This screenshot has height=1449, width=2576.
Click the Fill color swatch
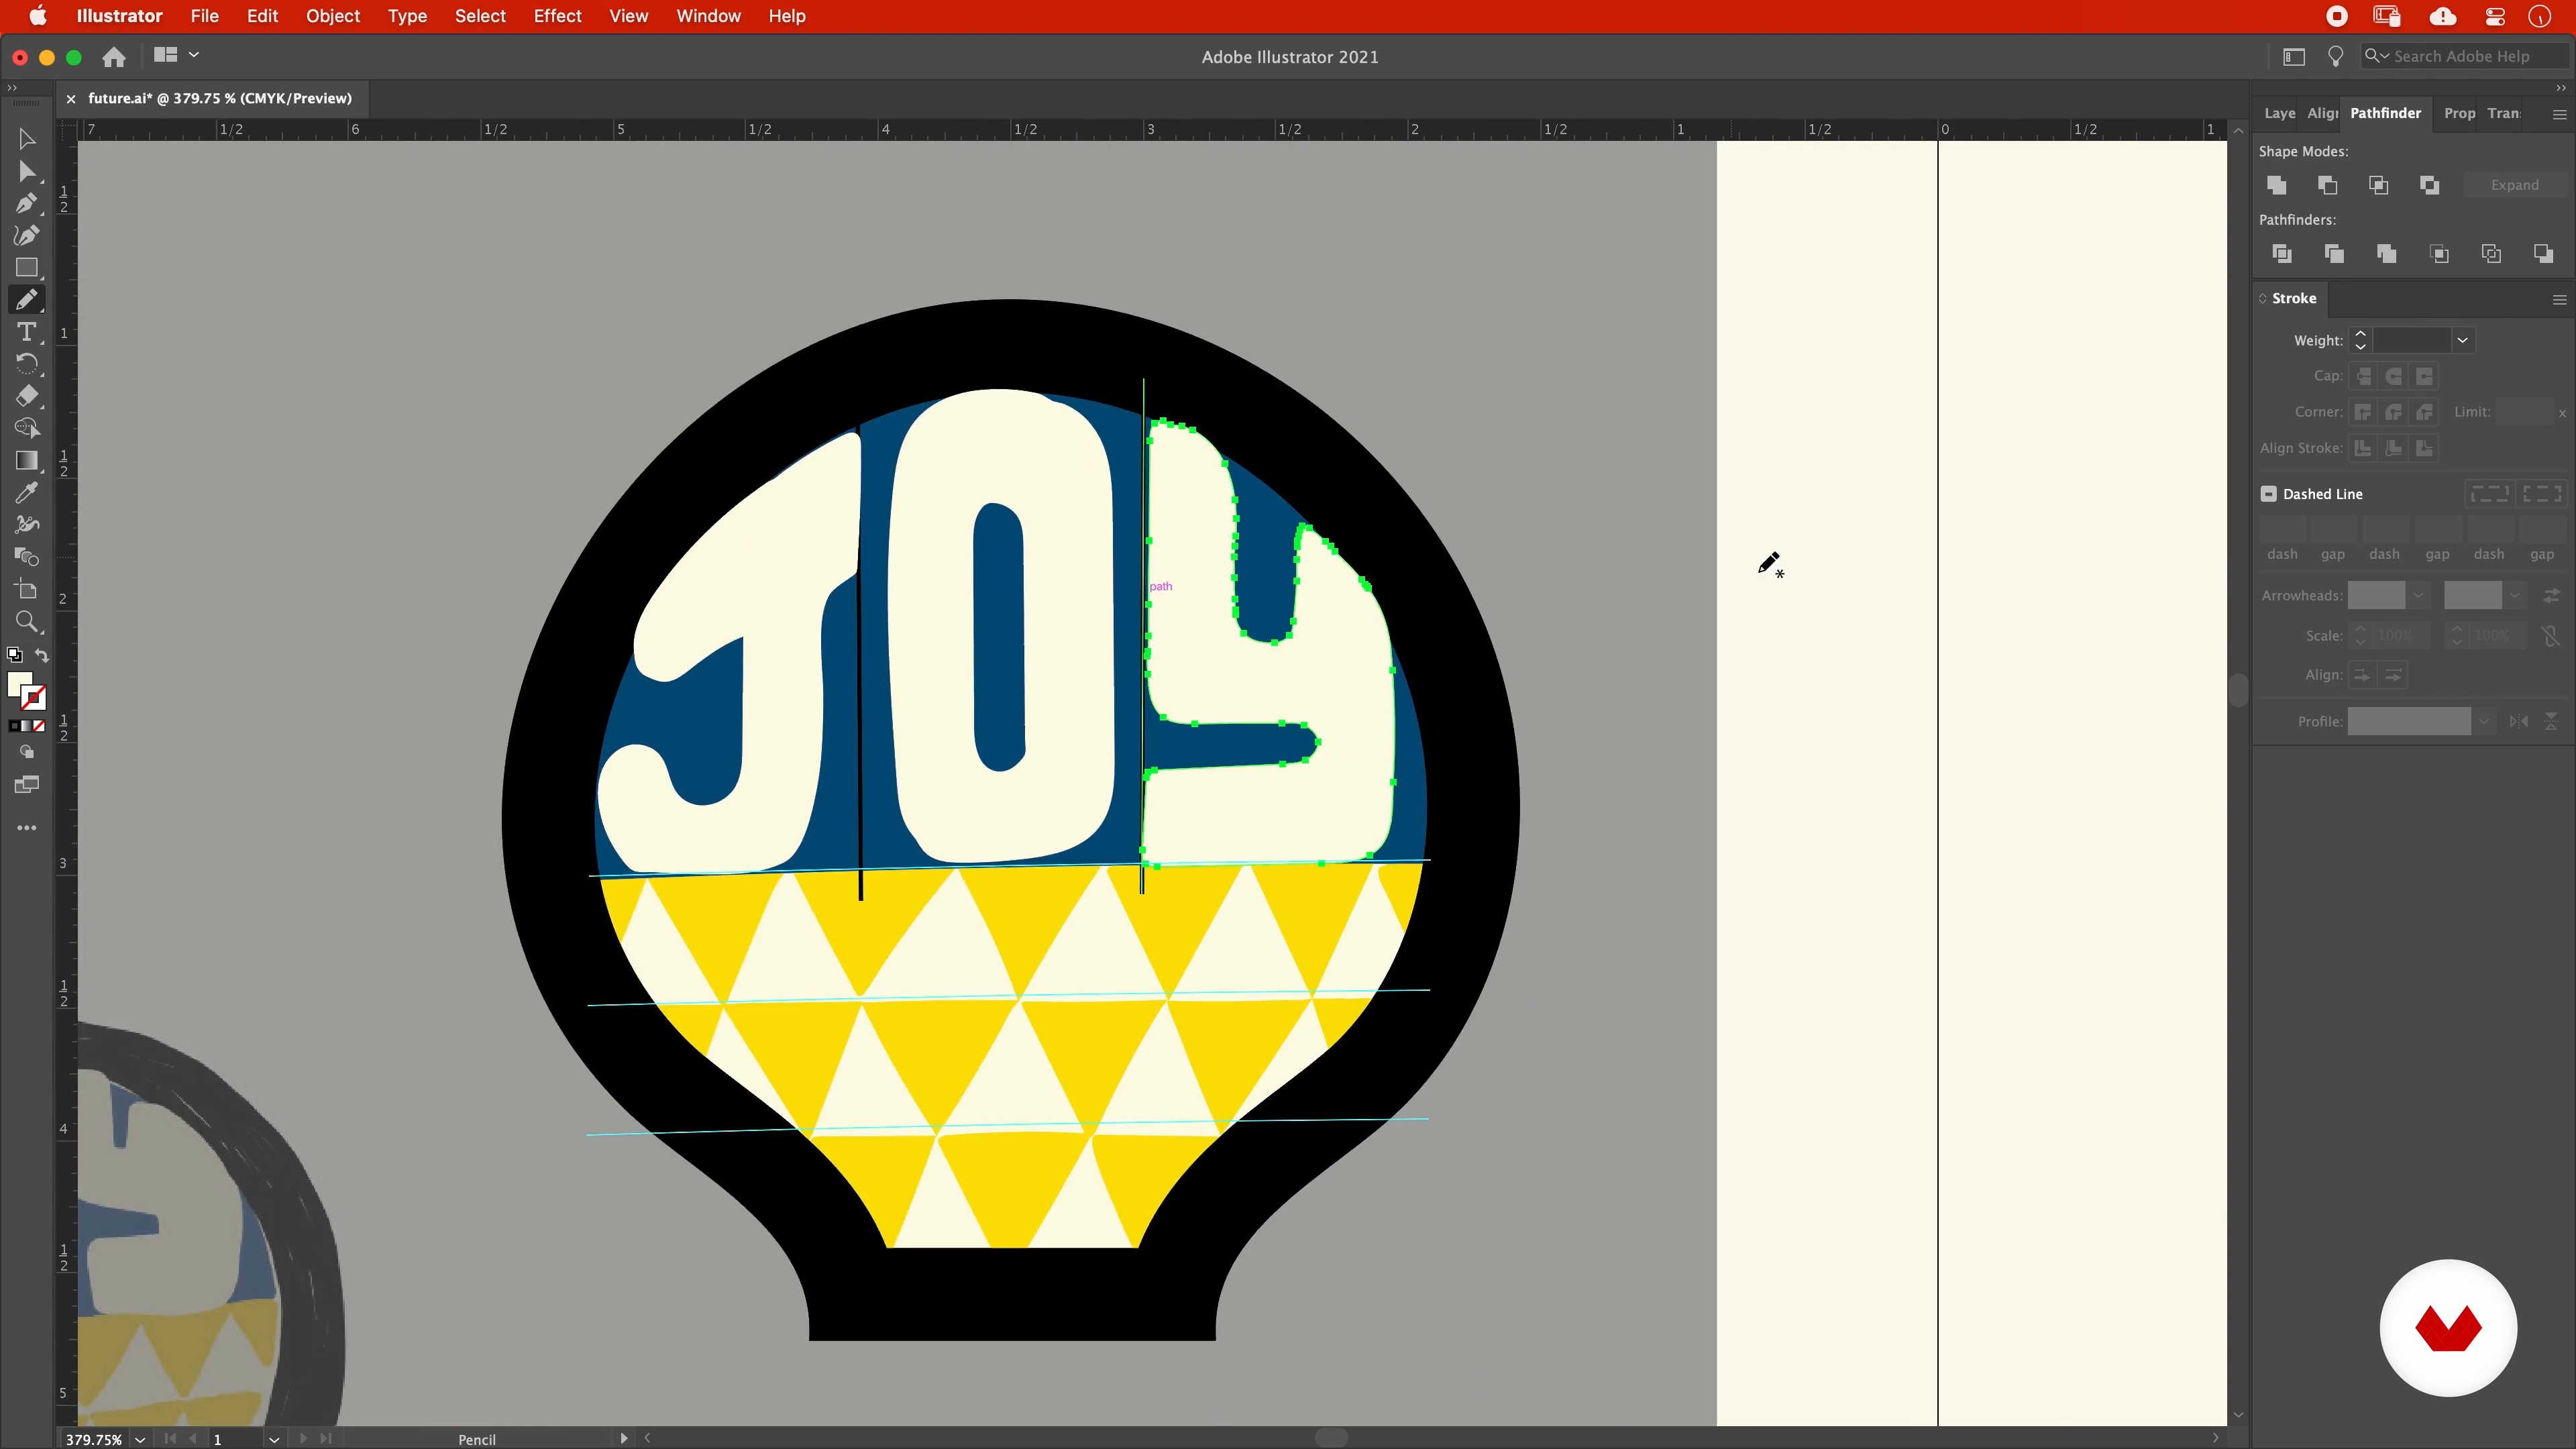(19, 685)
